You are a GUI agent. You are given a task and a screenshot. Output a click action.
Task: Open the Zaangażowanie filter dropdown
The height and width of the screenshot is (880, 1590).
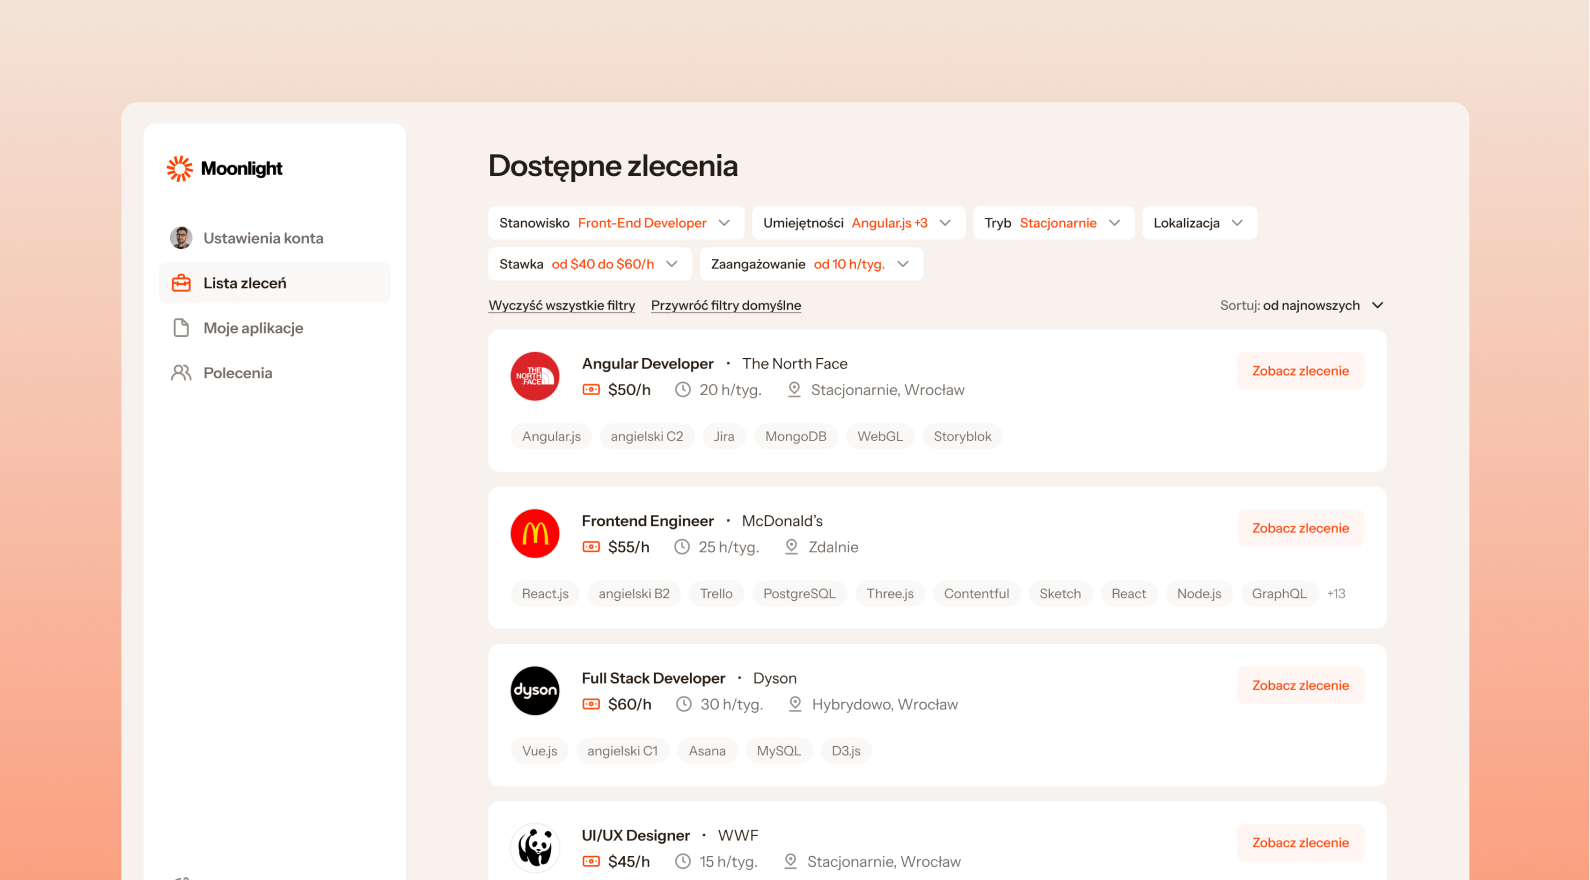(811, 264)
